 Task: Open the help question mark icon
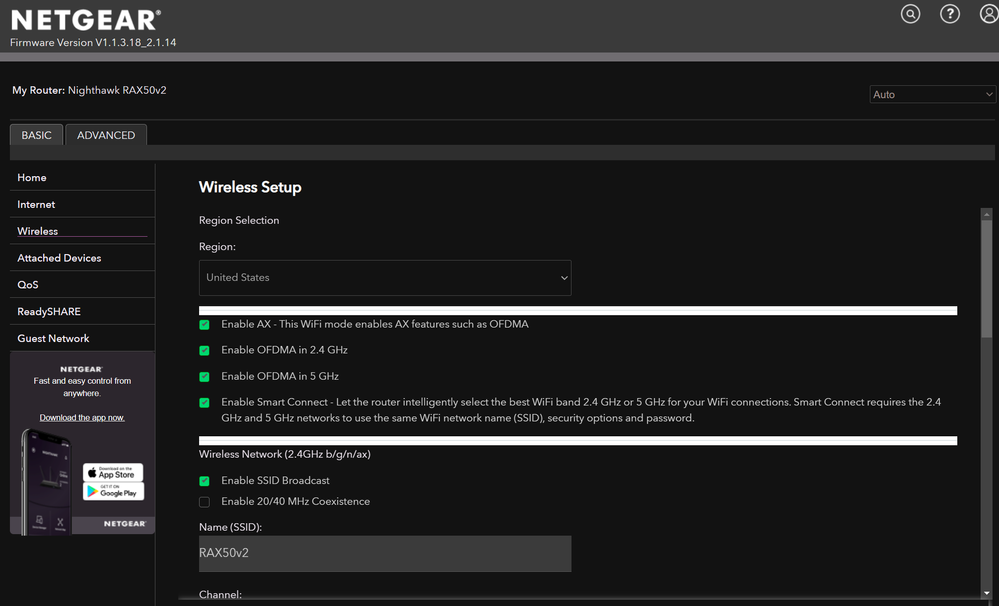click(x=950, y=14)
